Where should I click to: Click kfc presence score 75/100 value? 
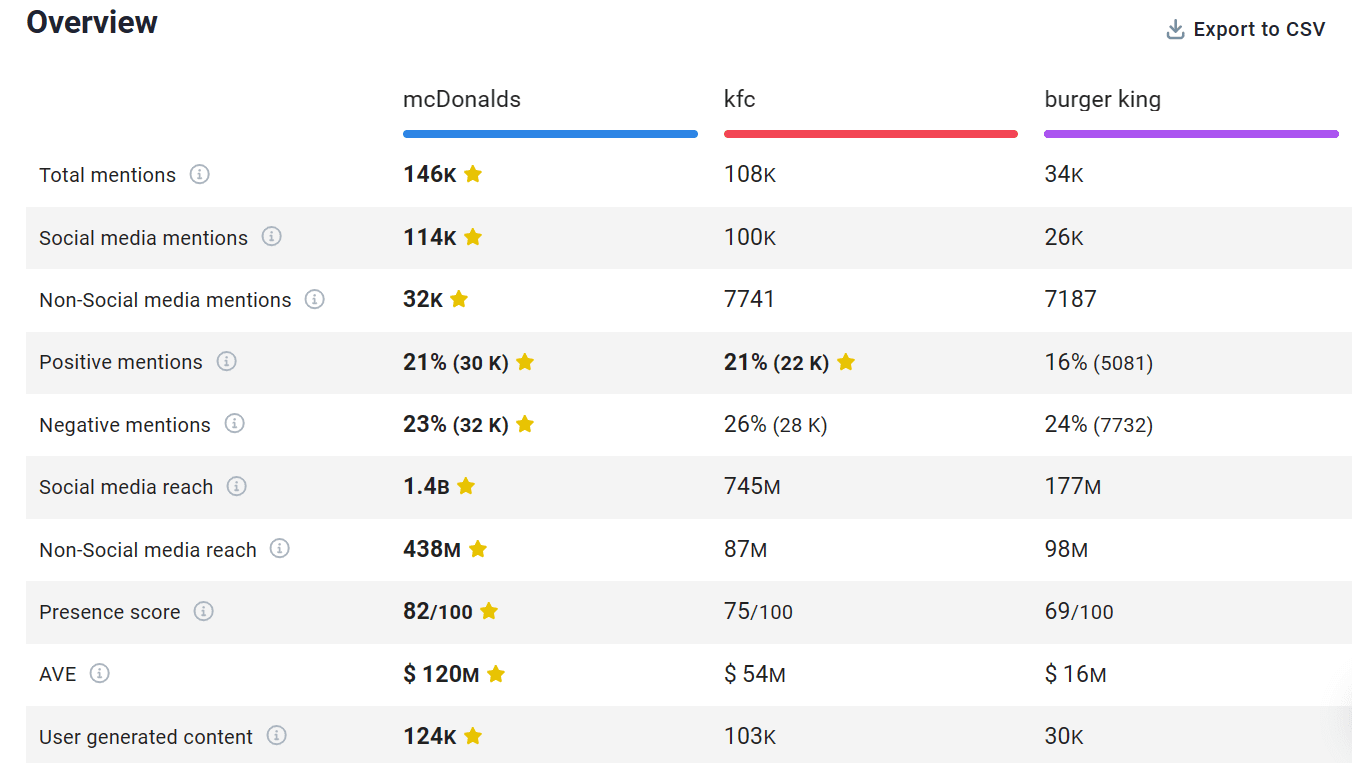758,612
